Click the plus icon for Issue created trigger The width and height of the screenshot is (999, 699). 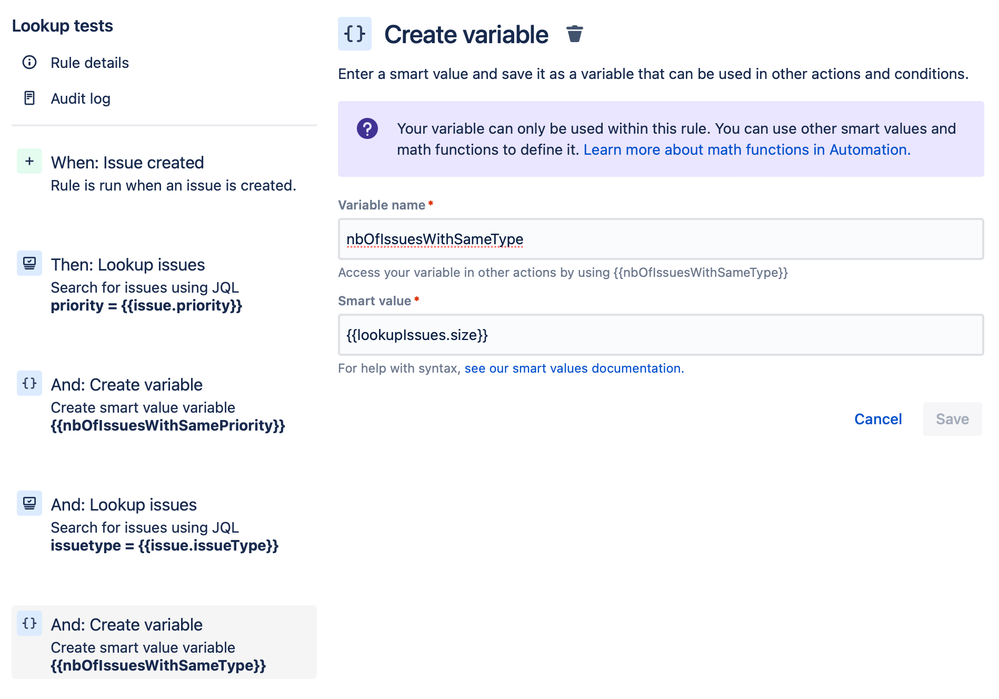point(29,162)
